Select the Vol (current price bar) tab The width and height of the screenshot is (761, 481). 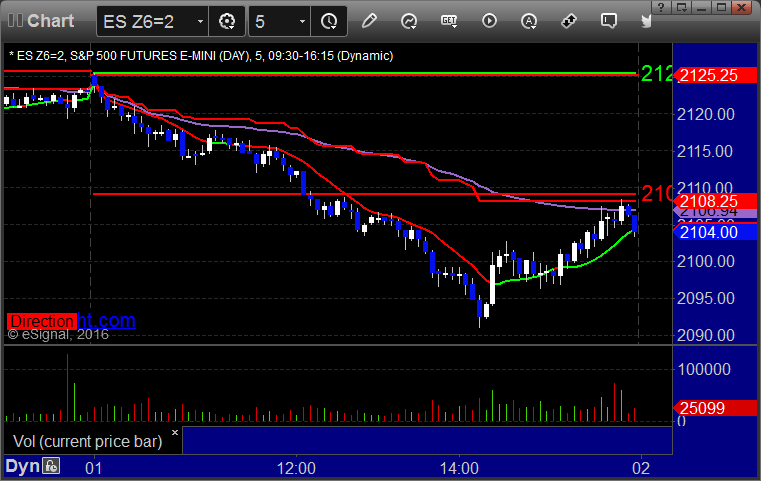tap(87, 441)
